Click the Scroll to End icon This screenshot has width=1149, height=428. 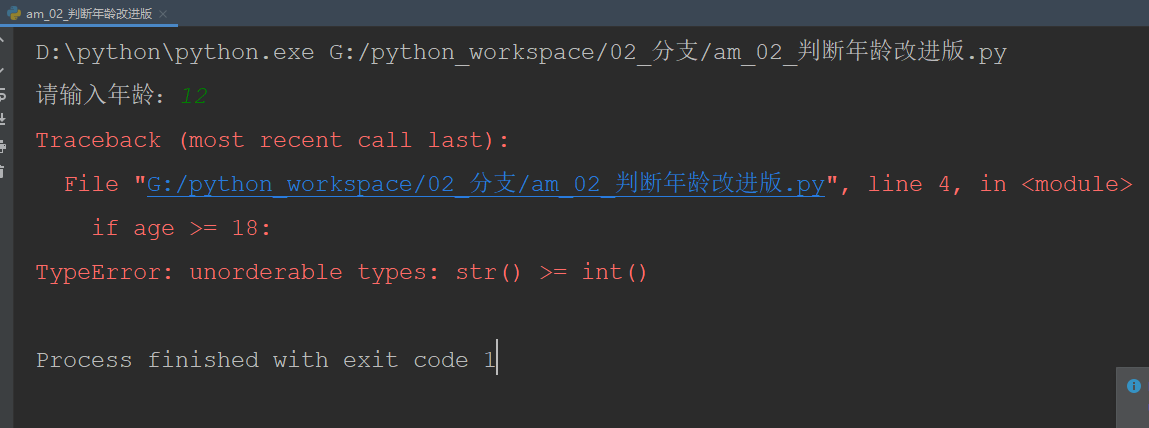[x=3, y=120]
